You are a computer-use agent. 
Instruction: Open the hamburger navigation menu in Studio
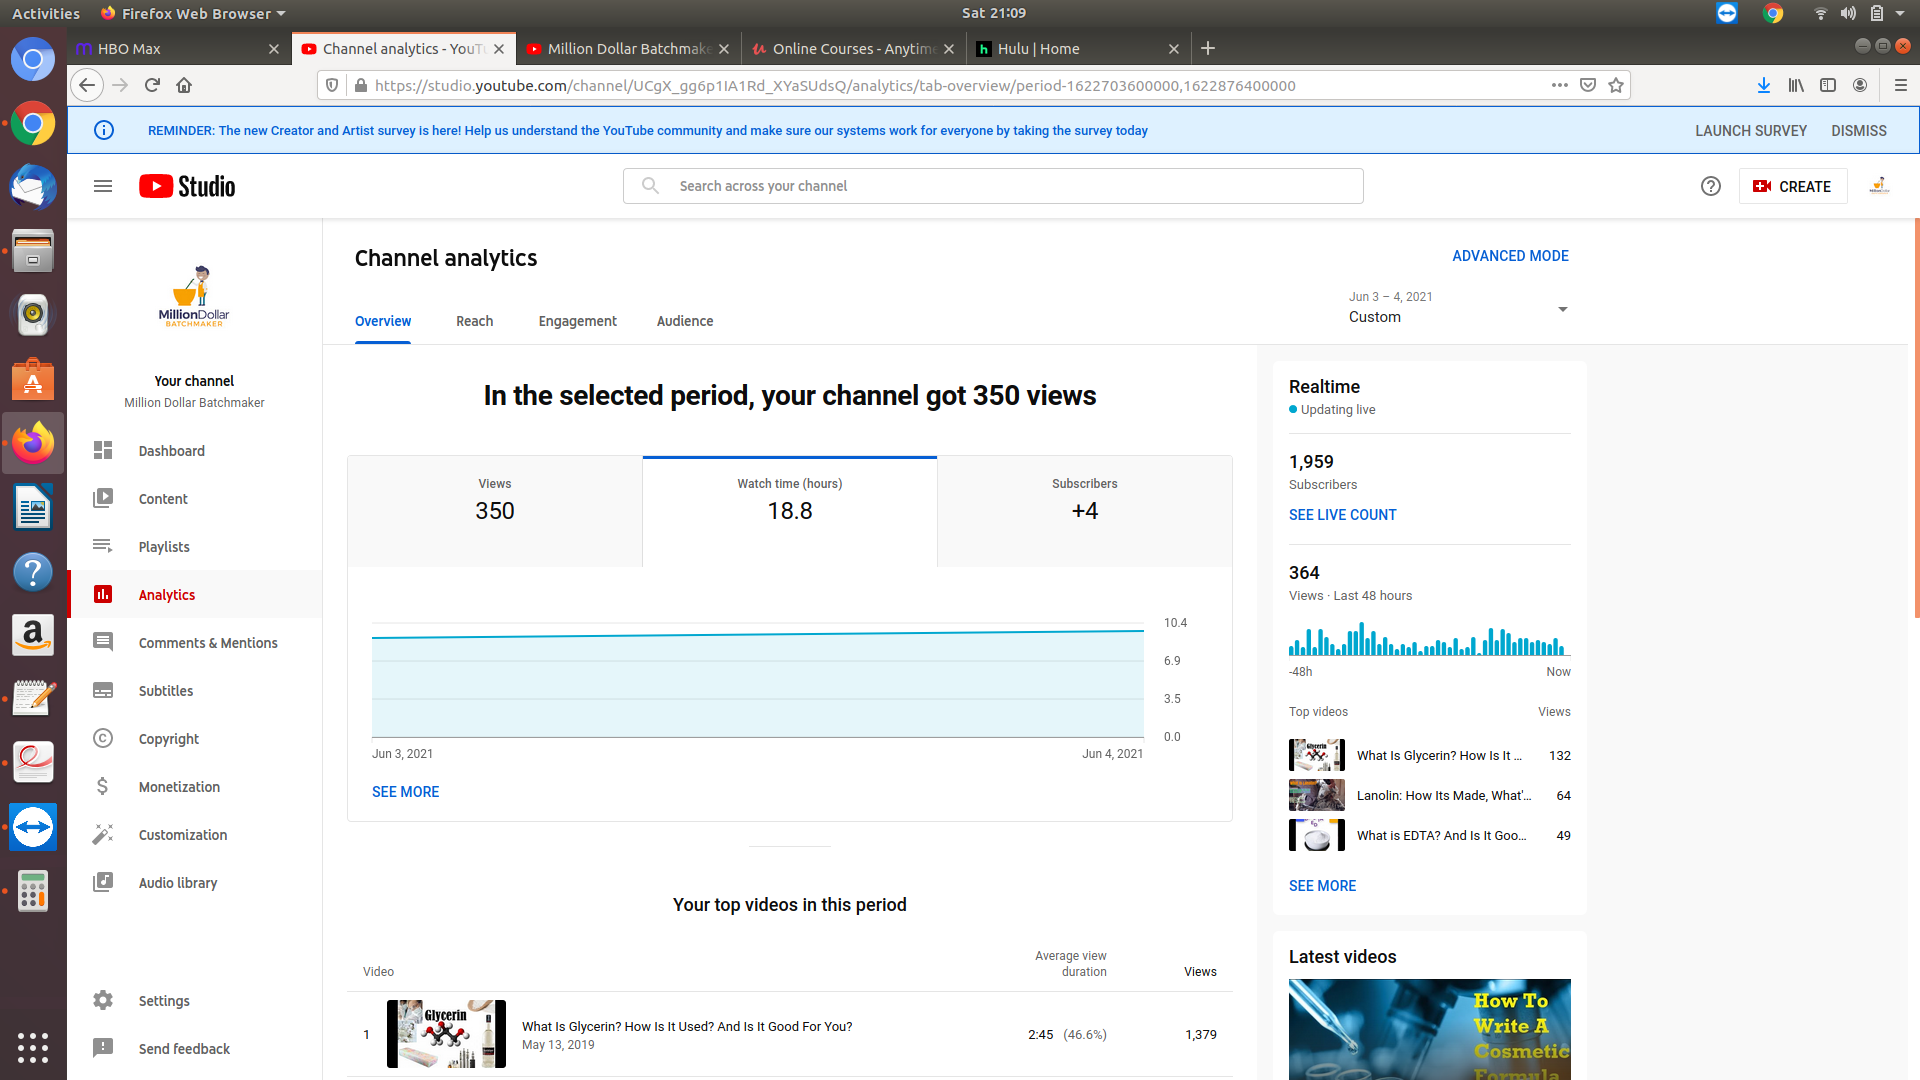(102, 186)
